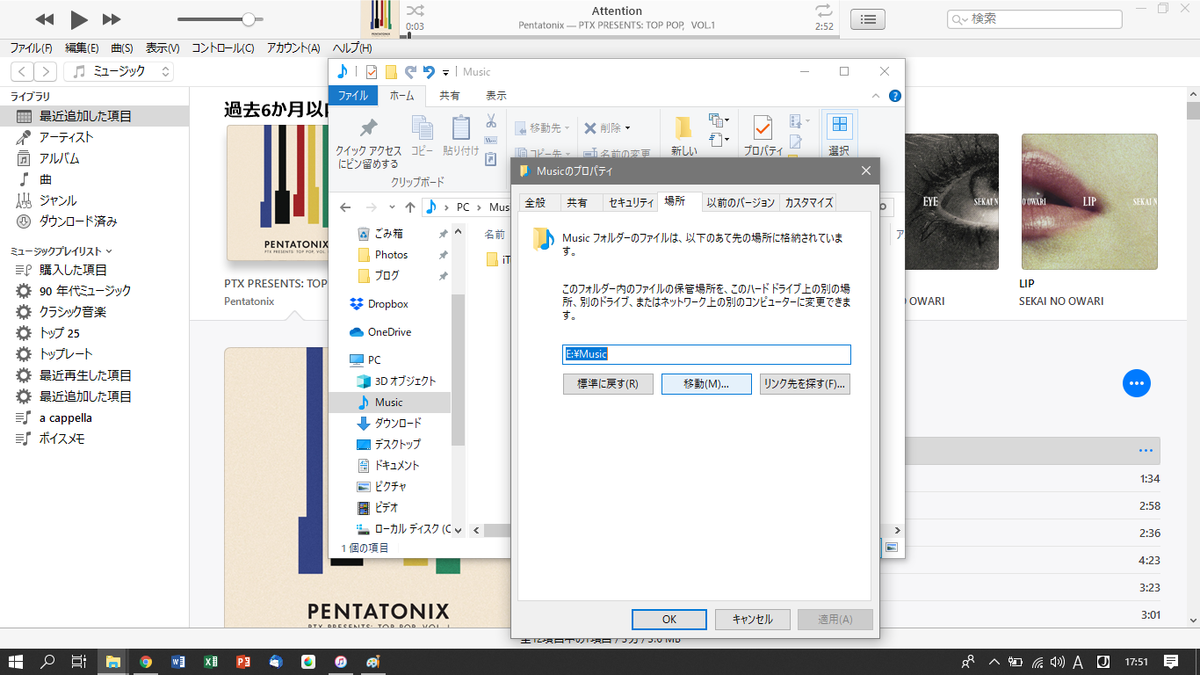Select Dropbox in the Explorer tree
The width and height of the screenshot is (1200, 675).
388,304
